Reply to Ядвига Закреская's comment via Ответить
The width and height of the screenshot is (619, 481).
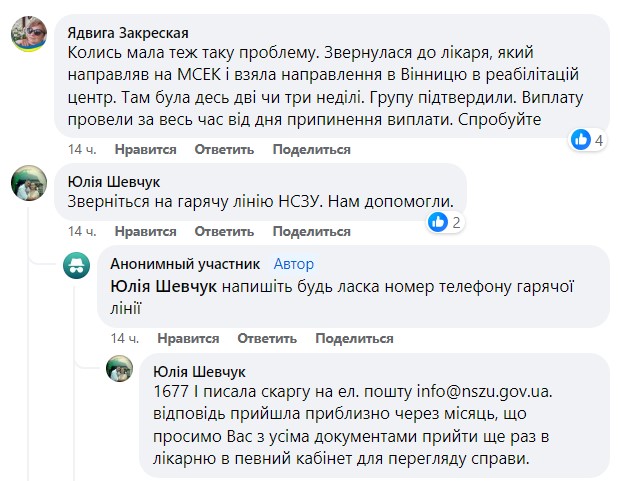[224, 149]
